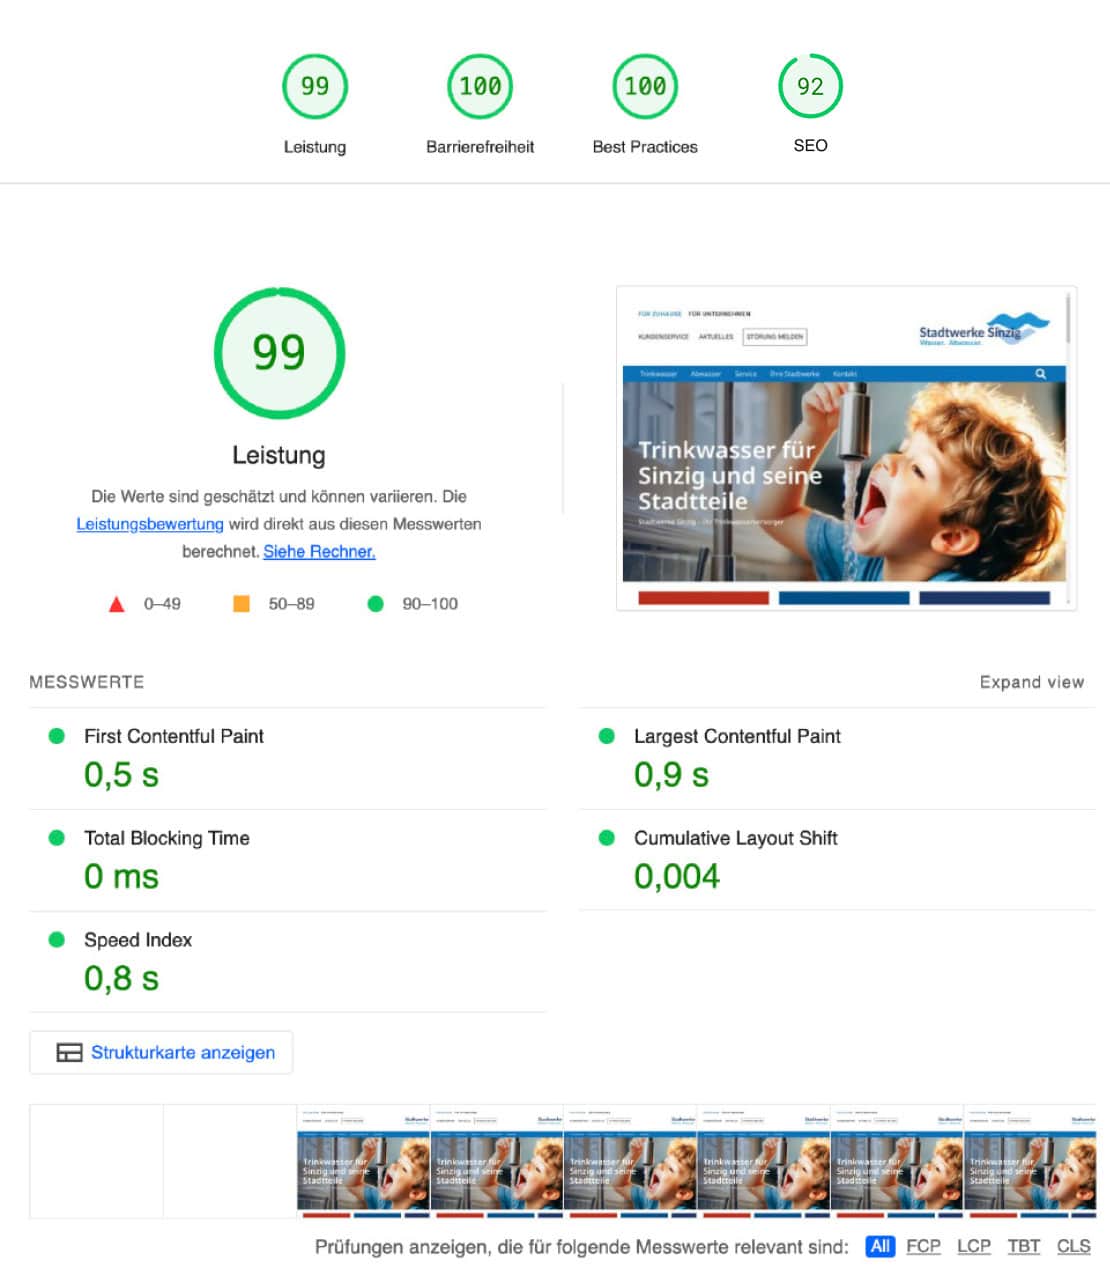Open the SEO score gauge 92
Screen dimensions: 1110x1272
tap(810, 87)
